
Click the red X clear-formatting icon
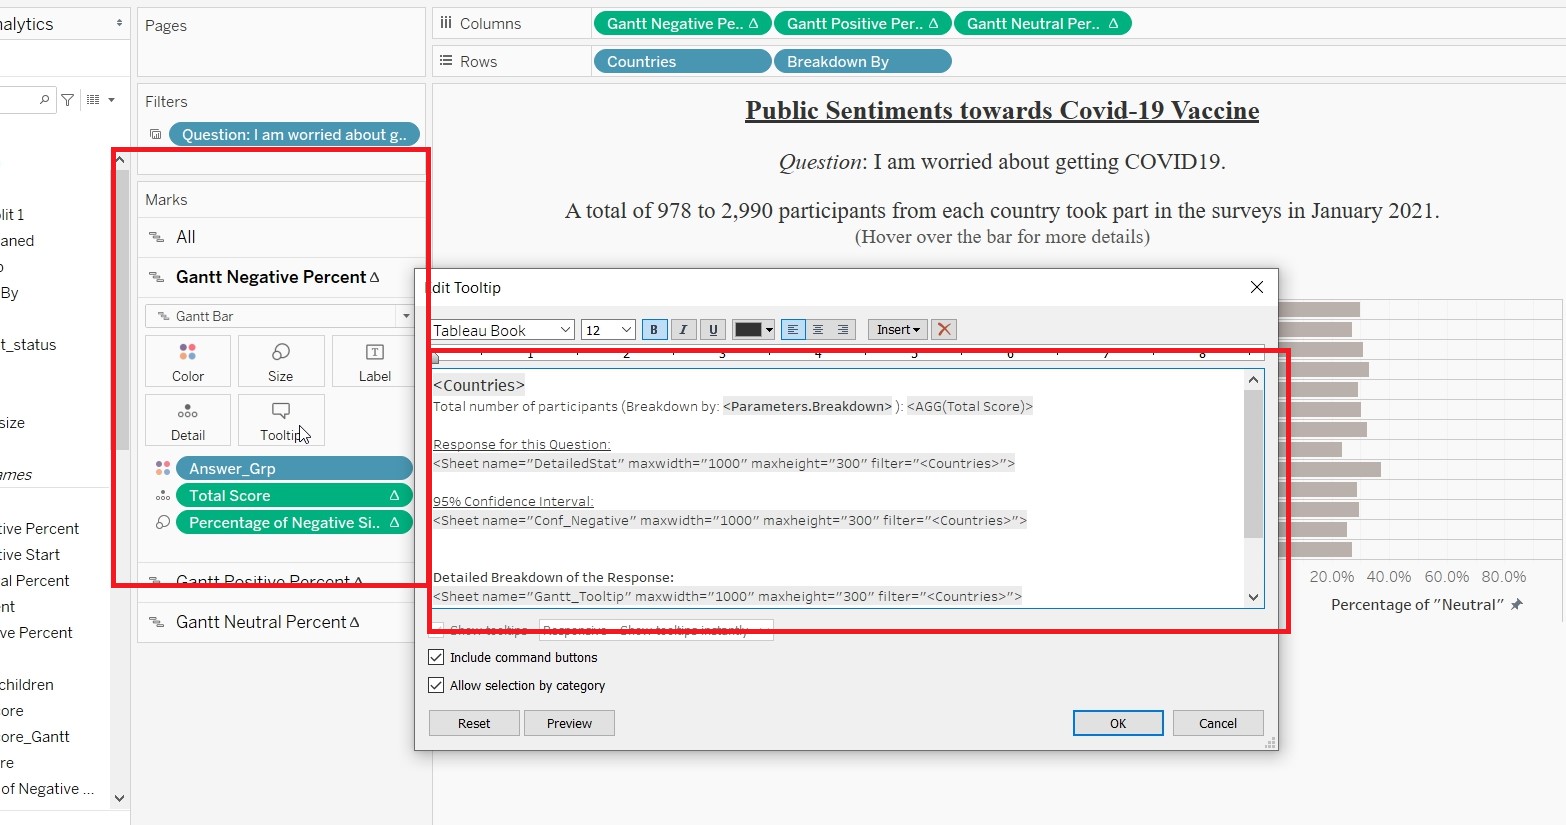(x=944, y=329)
